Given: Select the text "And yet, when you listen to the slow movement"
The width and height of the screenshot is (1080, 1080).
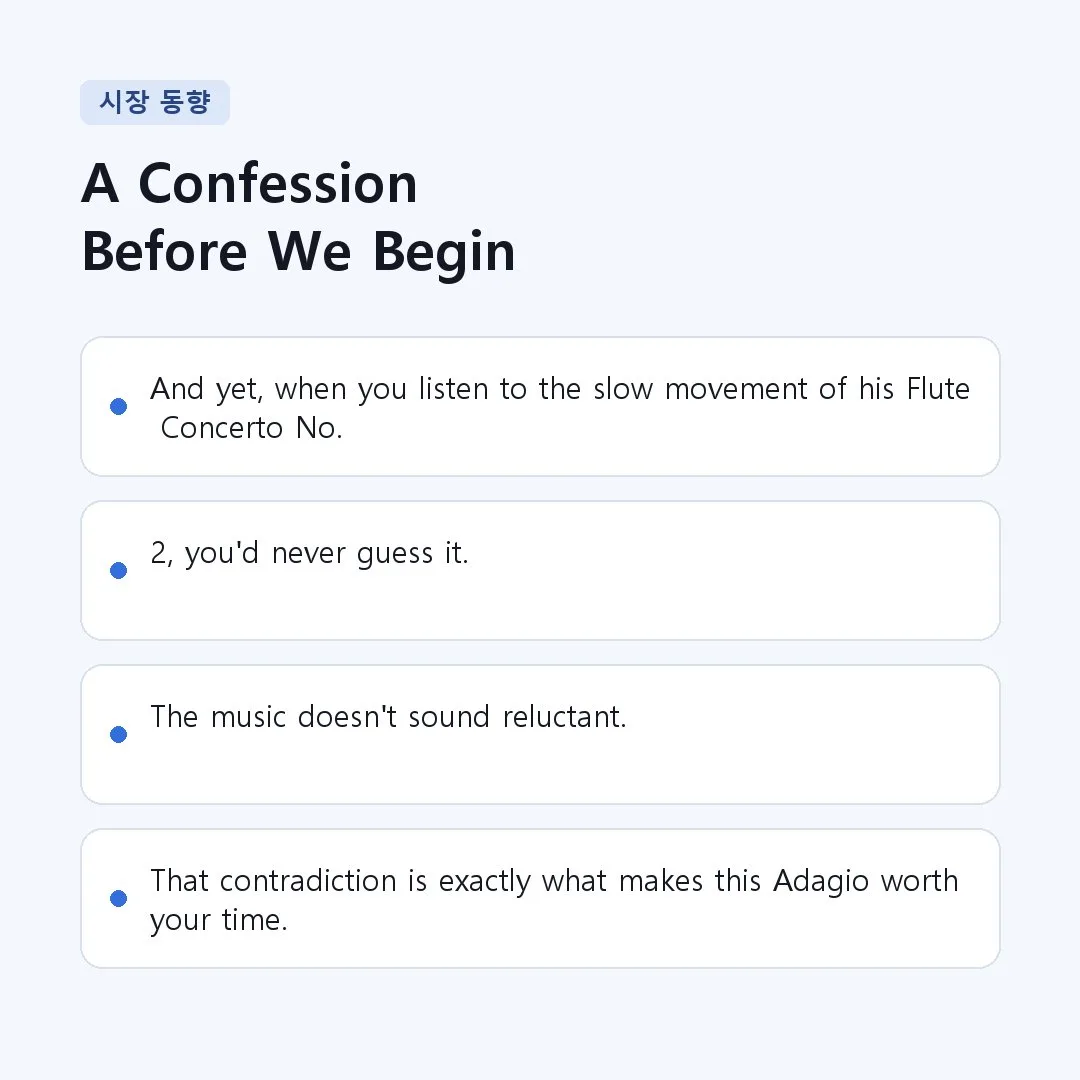Looking at the screenshot, I should [479, 389].
